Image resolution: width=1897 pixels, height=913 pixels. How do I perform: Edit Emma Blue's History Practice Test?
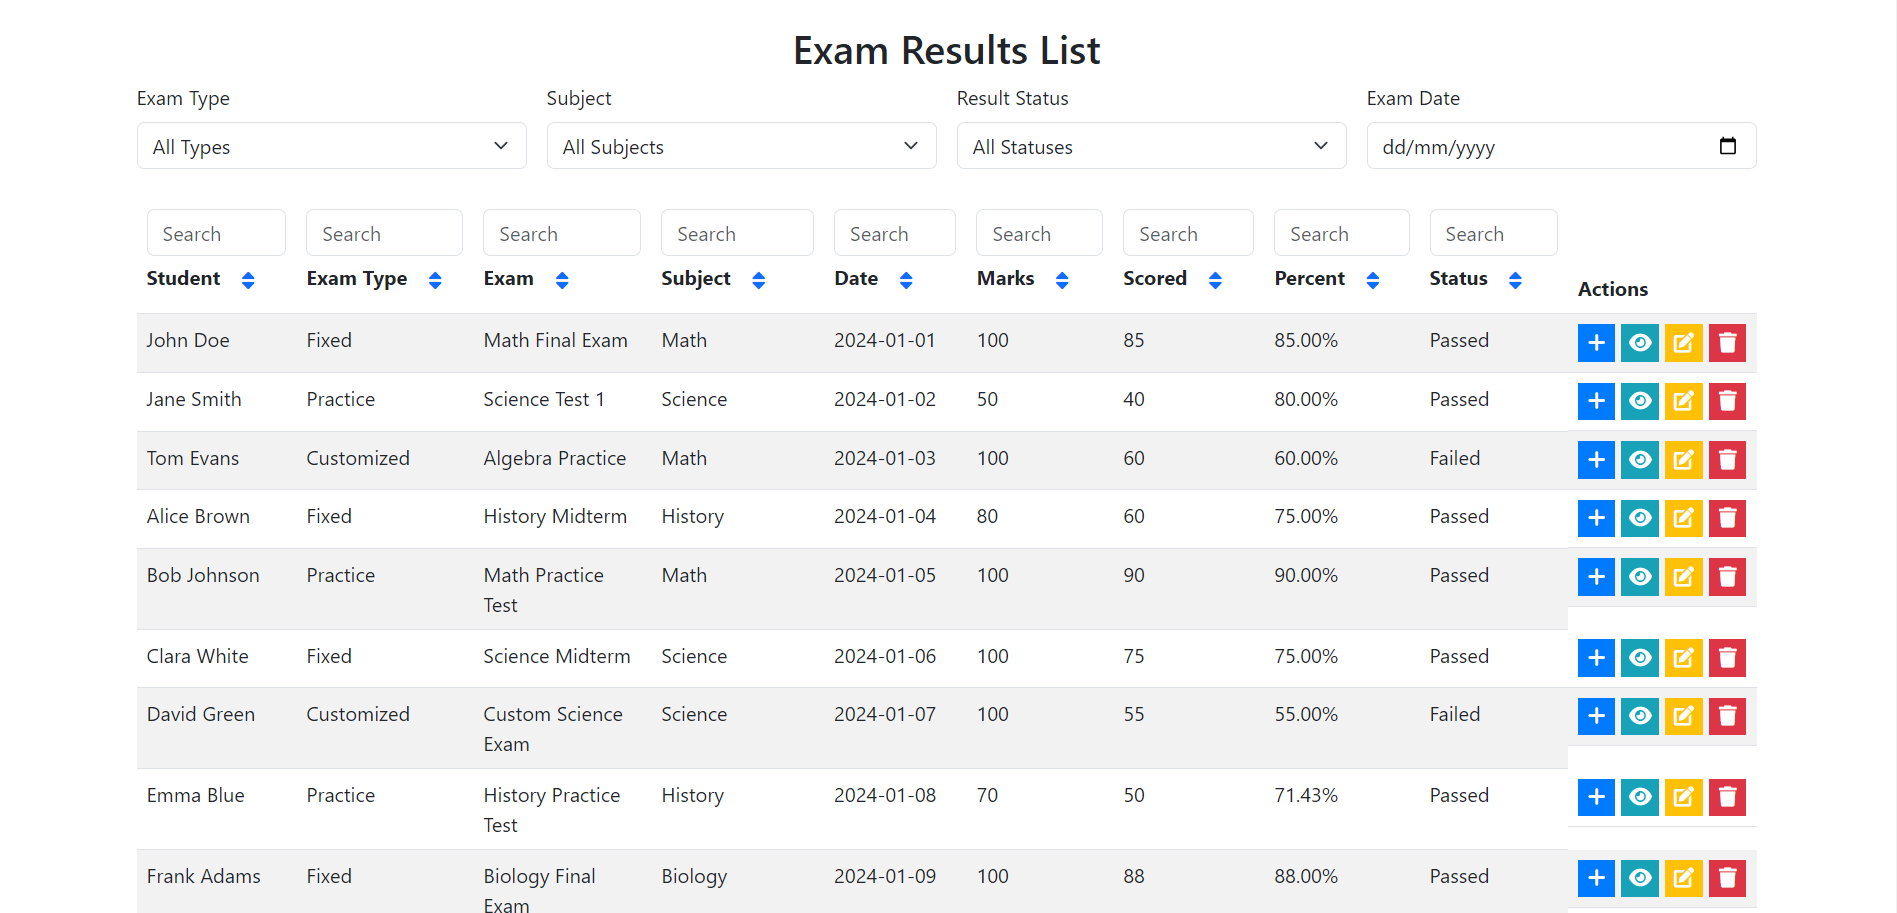pyautogui.click(x=1684, y=797)
